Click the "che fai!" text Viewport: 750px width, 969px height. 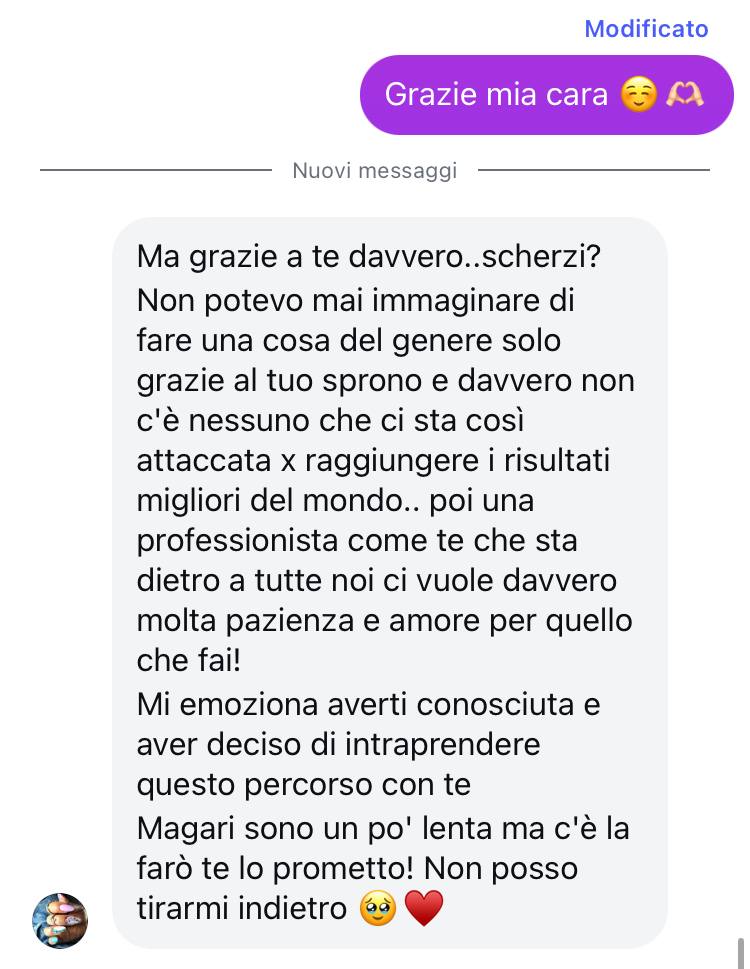tap(188, 660)
